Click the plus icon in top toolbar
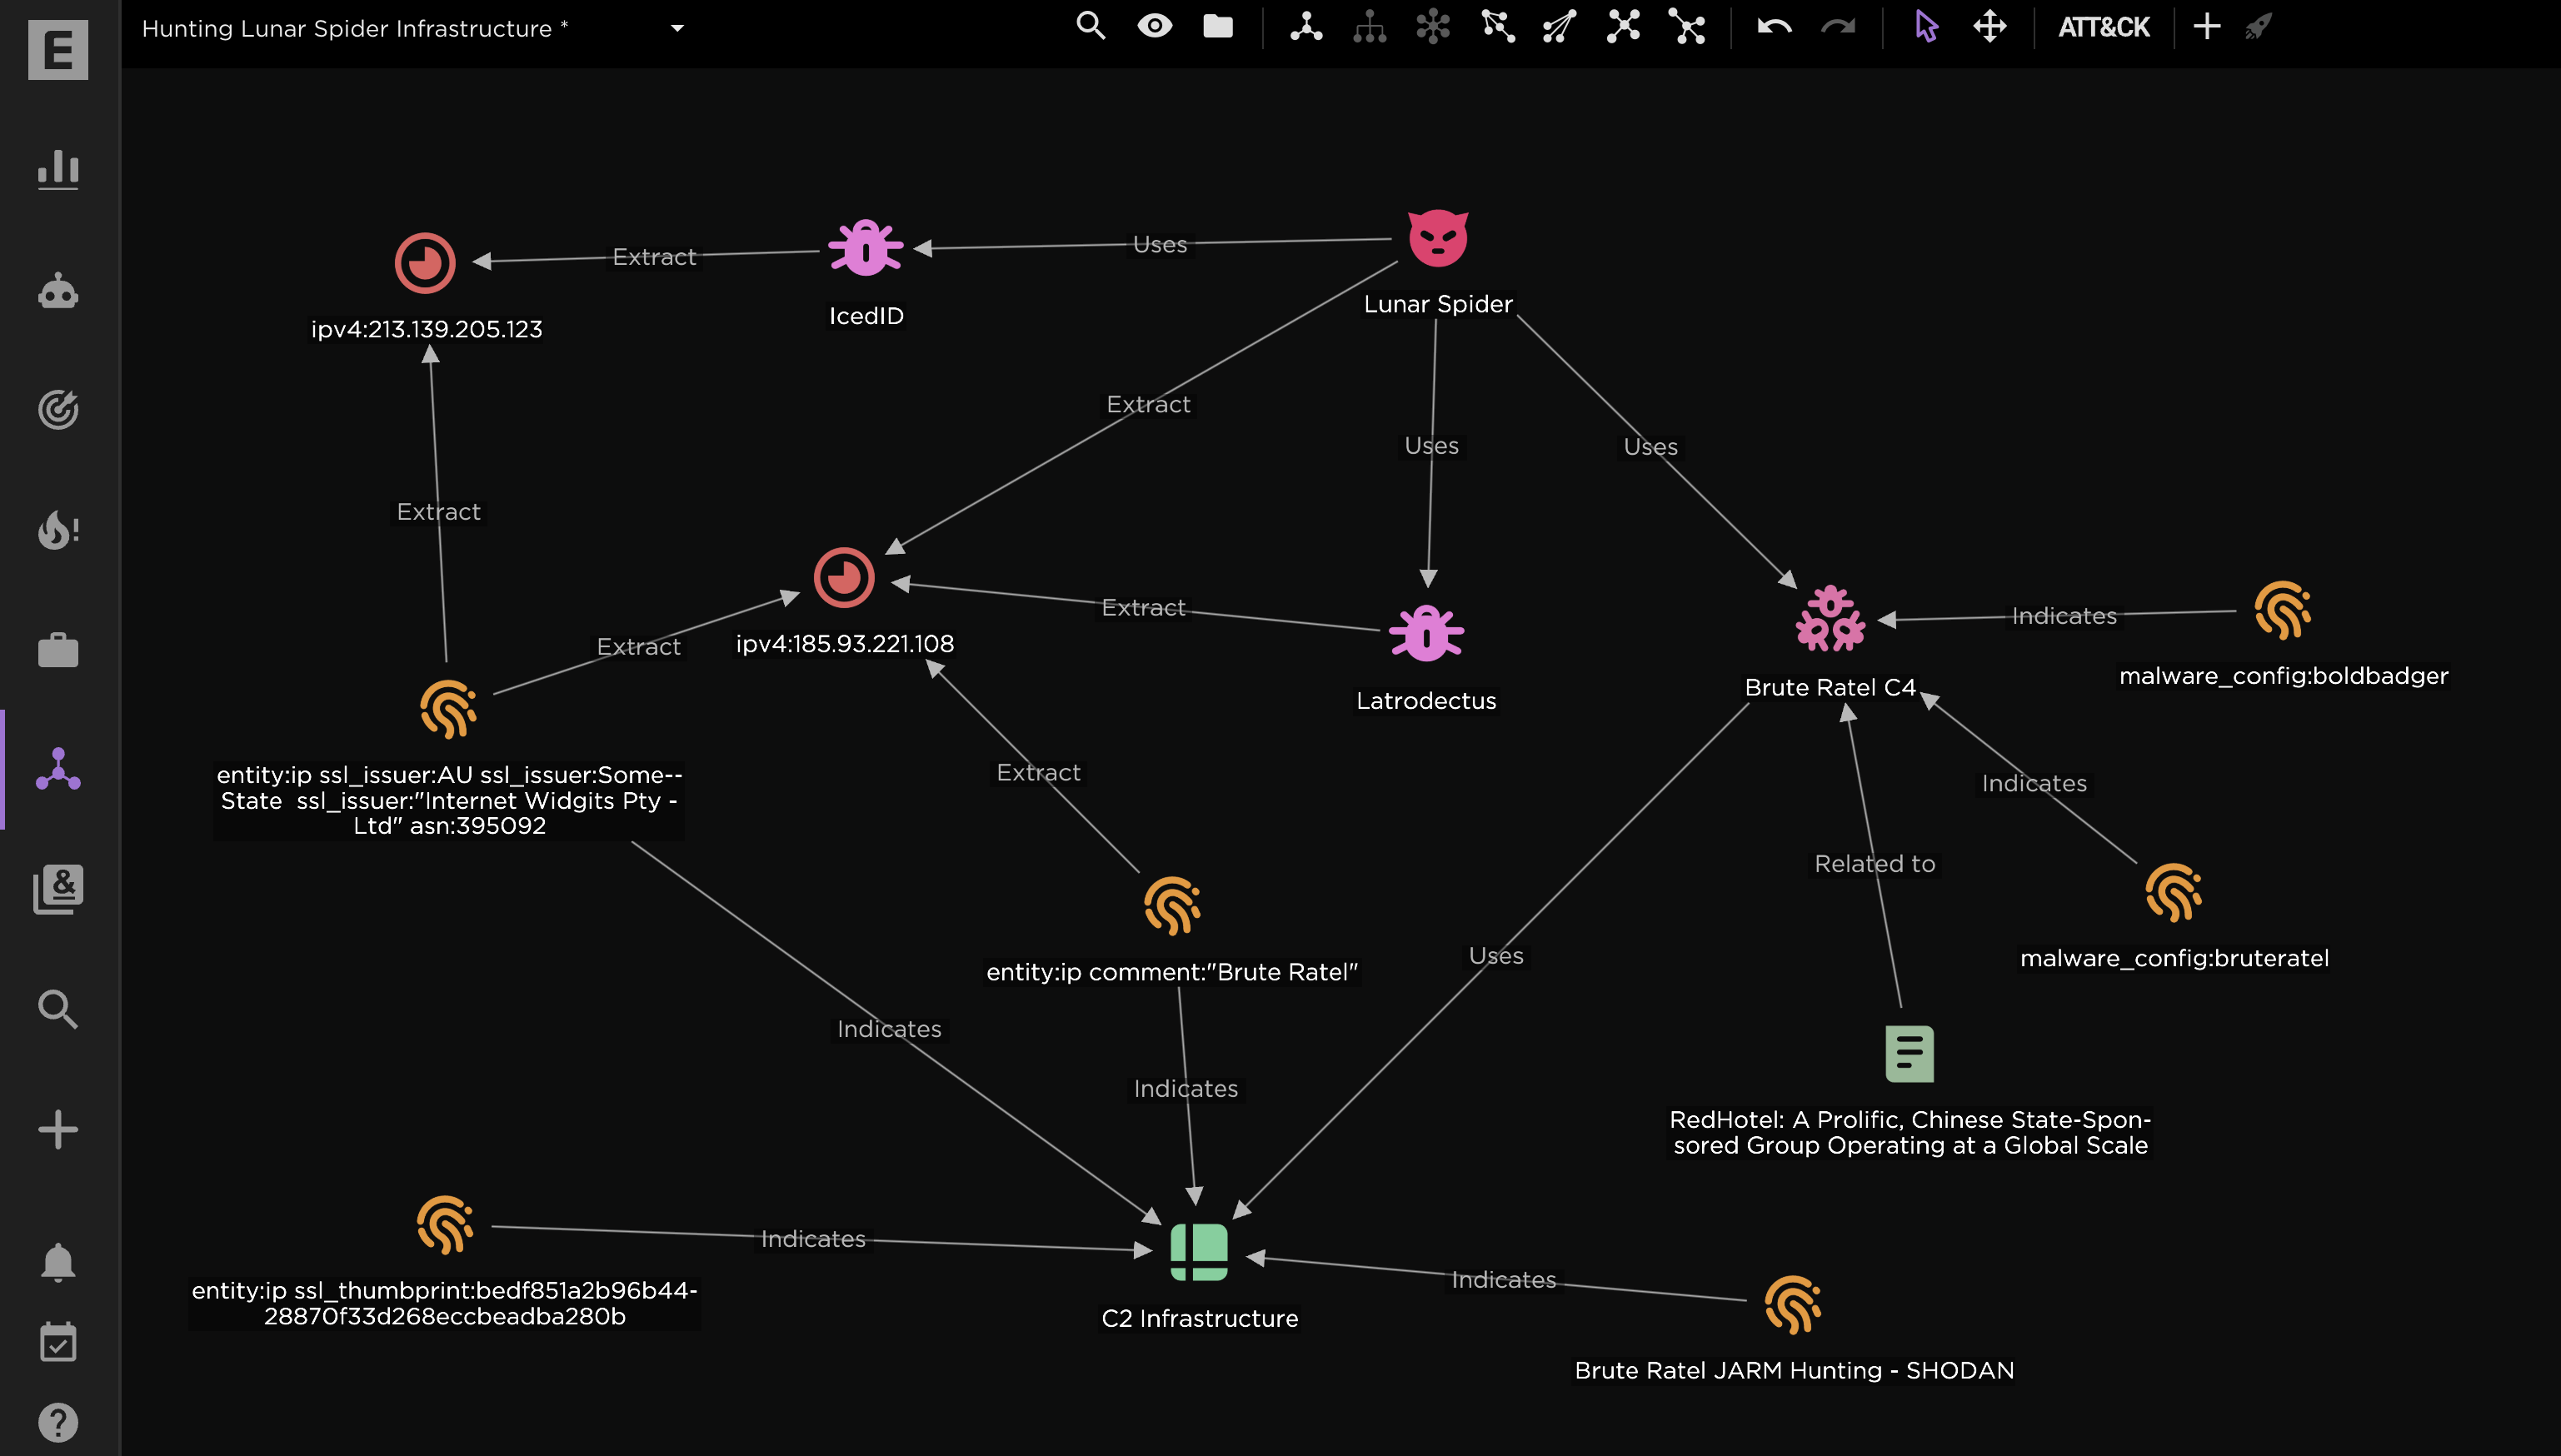The height and width of the screenshot is (1456, 2561). [x=2206, y=27]
